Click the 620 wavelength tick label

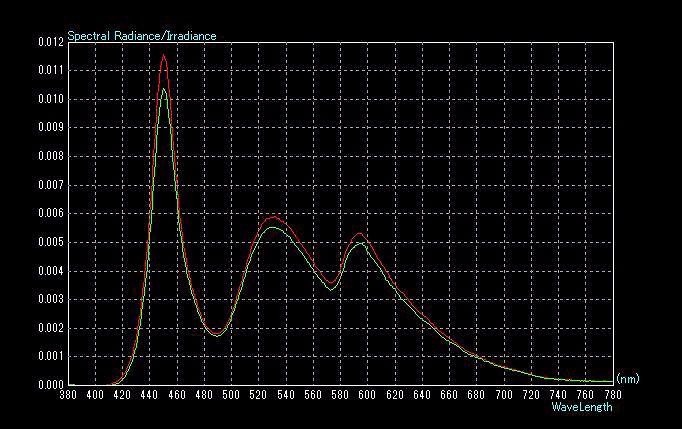coord(395,395)
